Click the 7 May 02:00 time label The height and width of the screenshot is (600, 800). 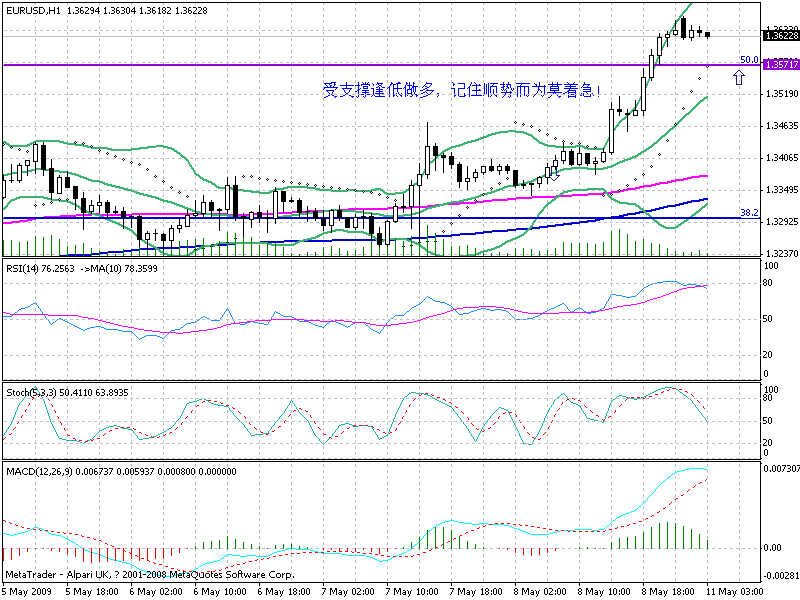tap(348, 592)
